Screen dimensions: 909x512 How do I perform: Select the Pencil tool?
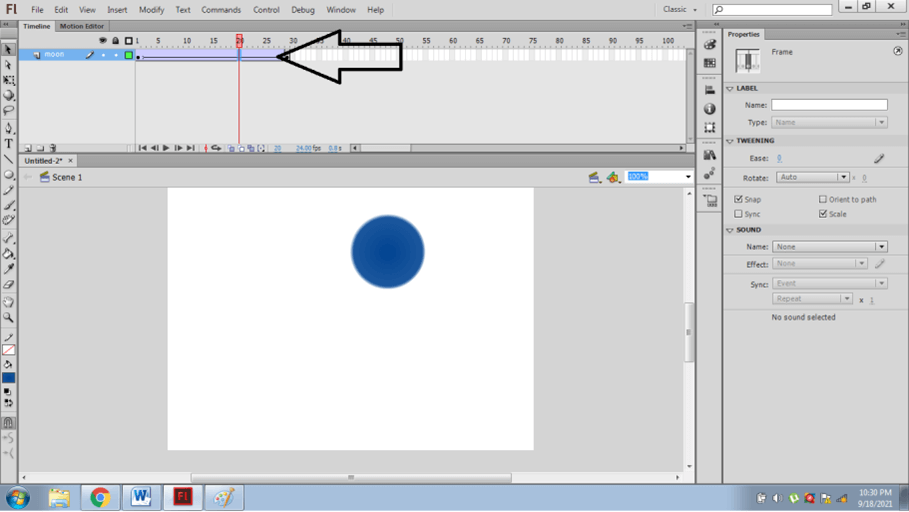(x=8, y=190)
